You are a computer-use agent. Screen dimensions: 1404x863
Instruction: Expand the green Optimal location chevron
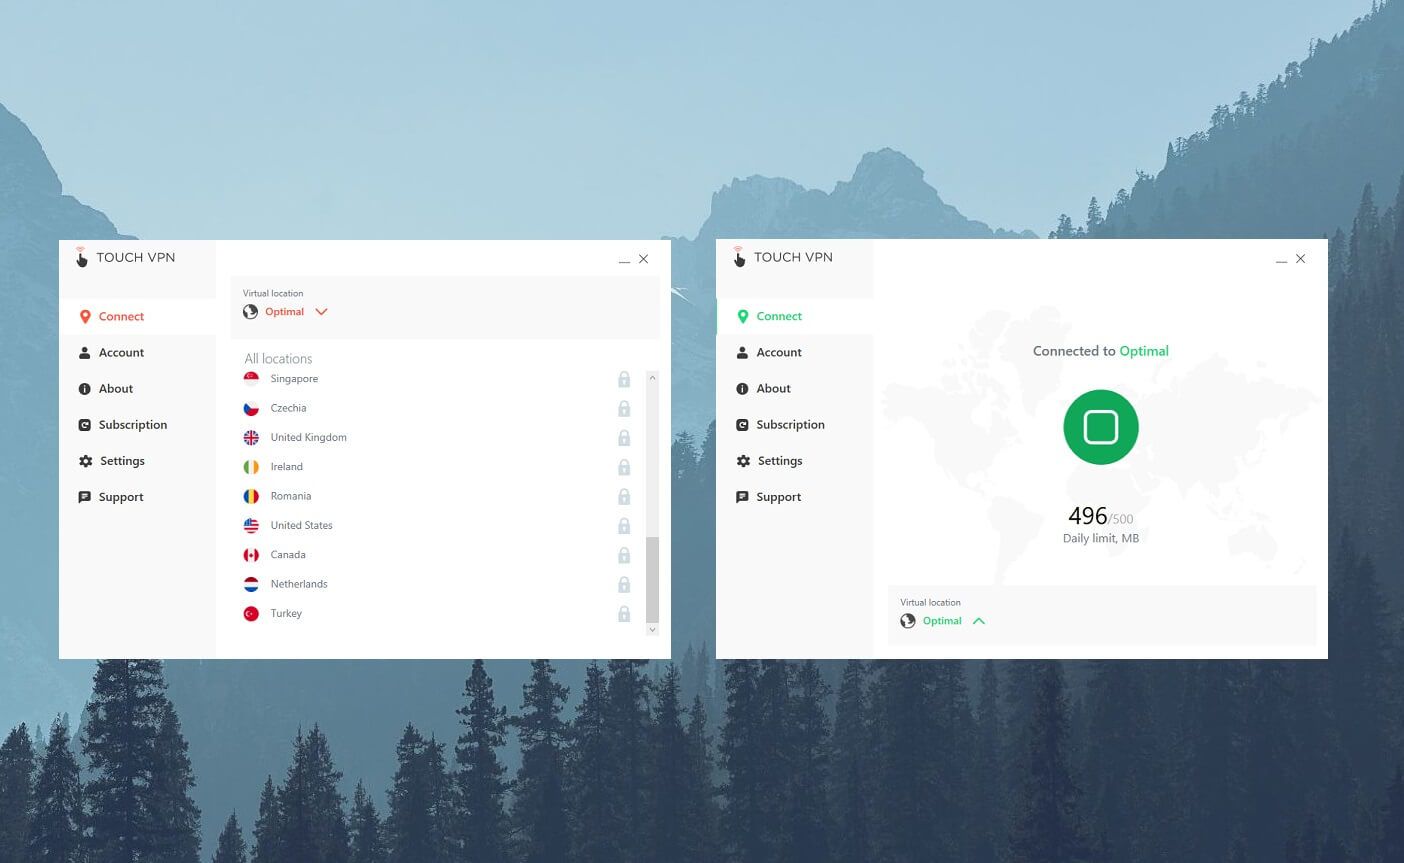[x=979, y=621]
